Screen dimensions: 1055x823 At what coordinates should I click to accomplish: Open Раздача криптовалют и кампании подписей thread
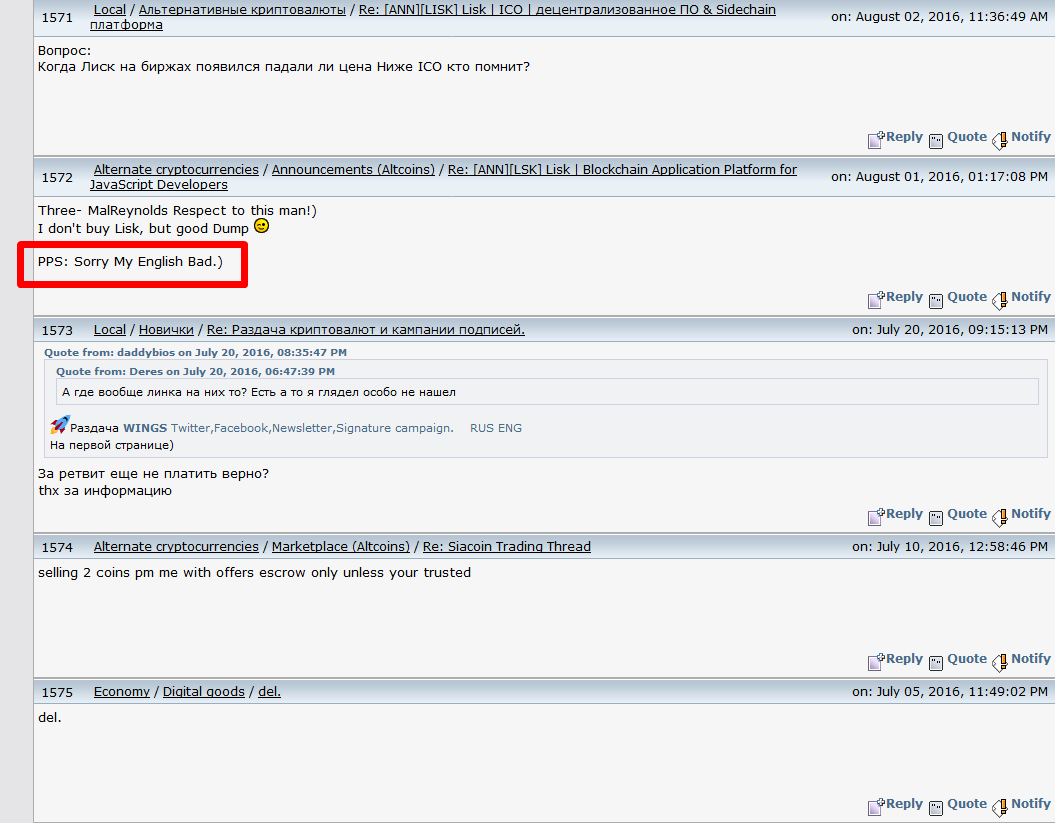(x=365, y=330)
